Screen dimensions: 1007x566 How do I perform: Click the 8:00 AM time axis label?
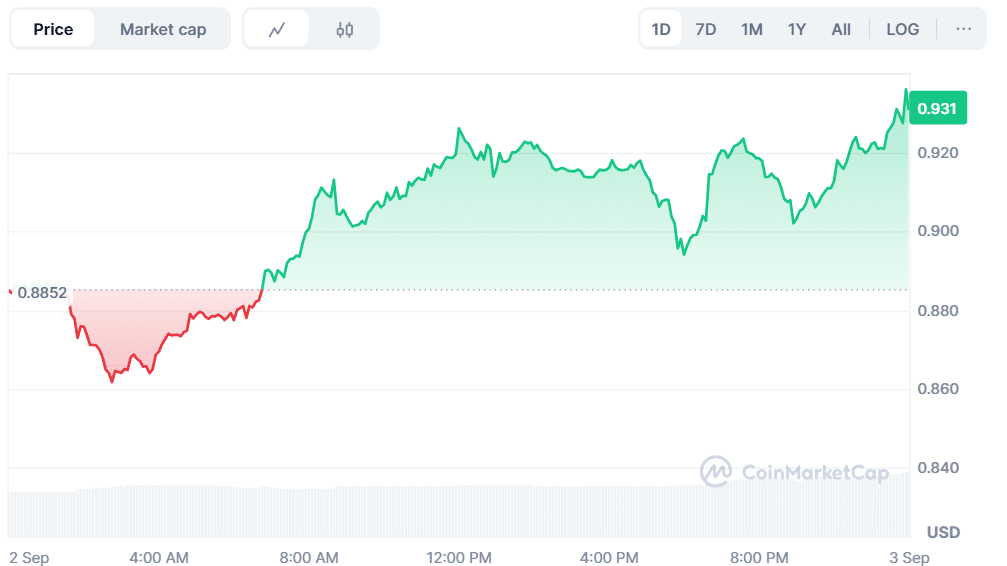[309, 557]
